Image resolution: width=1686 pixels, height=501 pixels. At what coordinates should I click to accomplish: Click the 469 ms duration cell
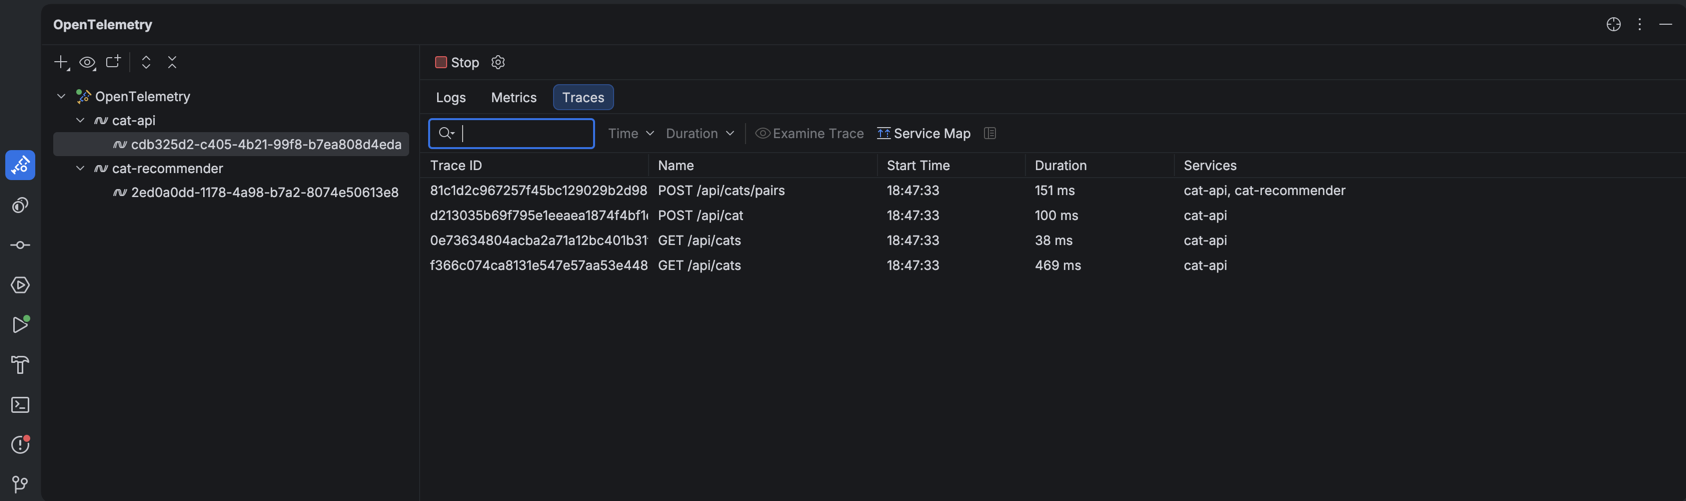[x=1058, y=266]
